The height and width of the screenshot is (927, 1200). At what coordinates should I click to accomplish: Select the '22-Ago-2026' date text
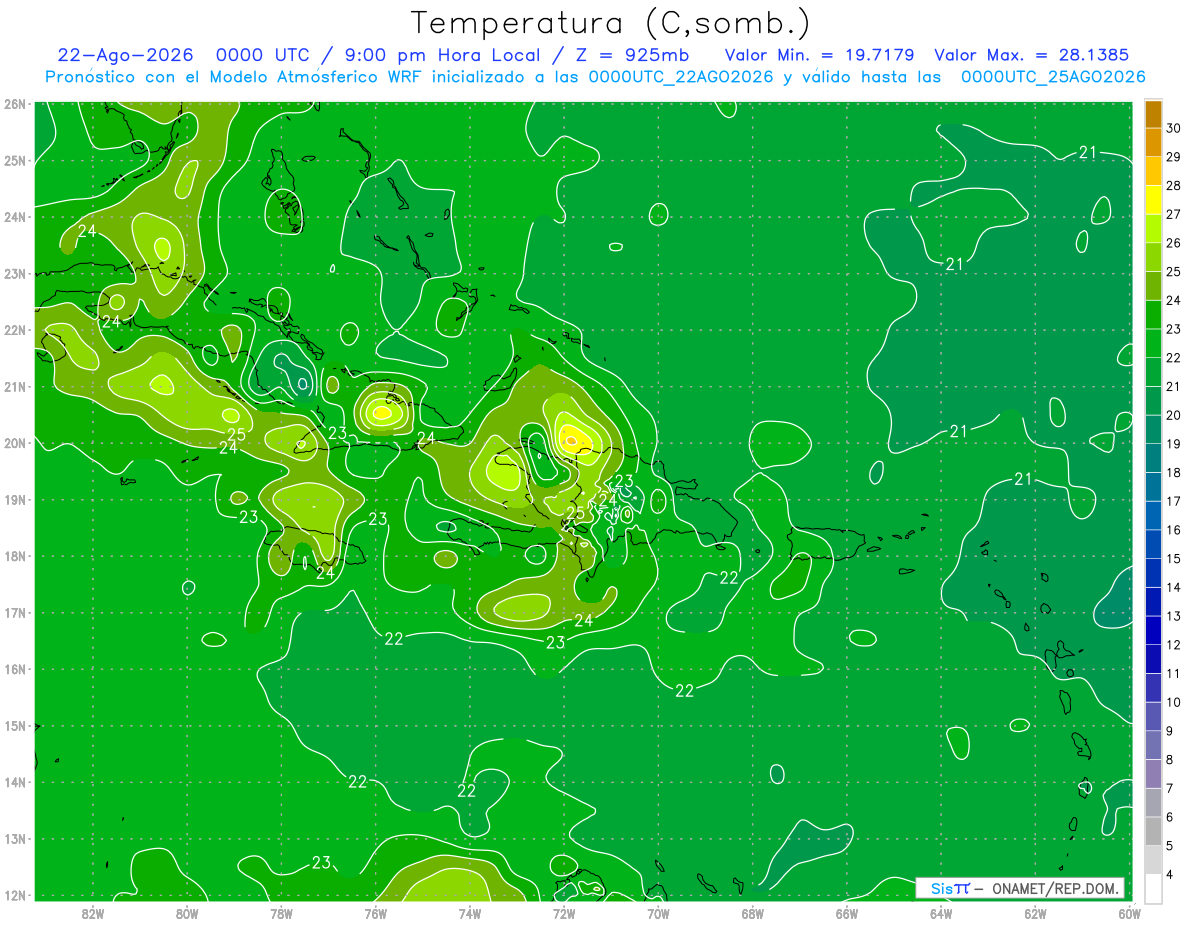125,55
